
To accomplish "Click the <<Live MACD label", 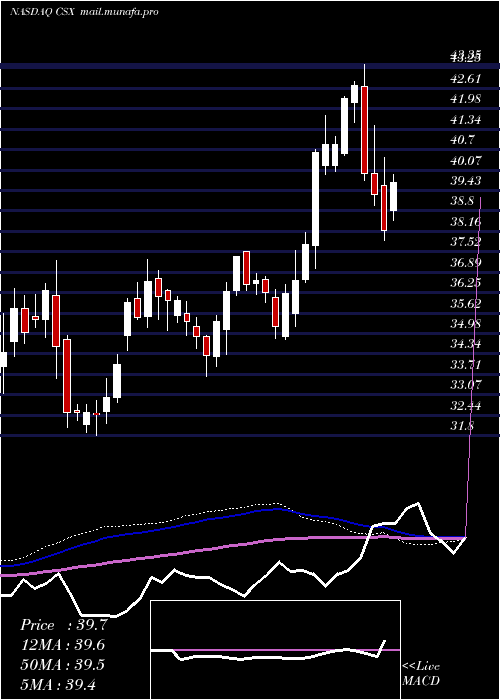I will (x=421, y=673).
